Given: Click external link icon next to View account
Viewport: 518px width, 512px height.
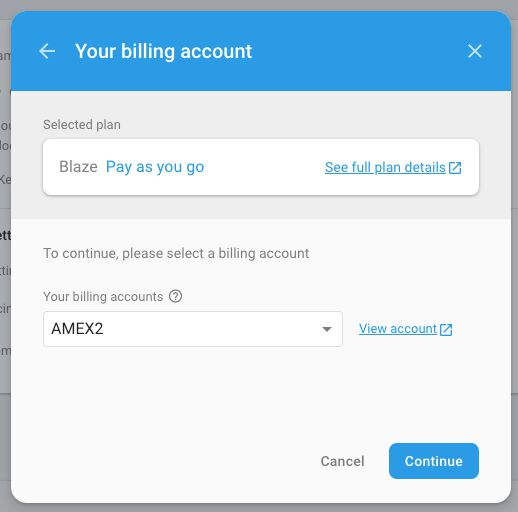Looking at the screenshot, I should [x=446, y=329].
